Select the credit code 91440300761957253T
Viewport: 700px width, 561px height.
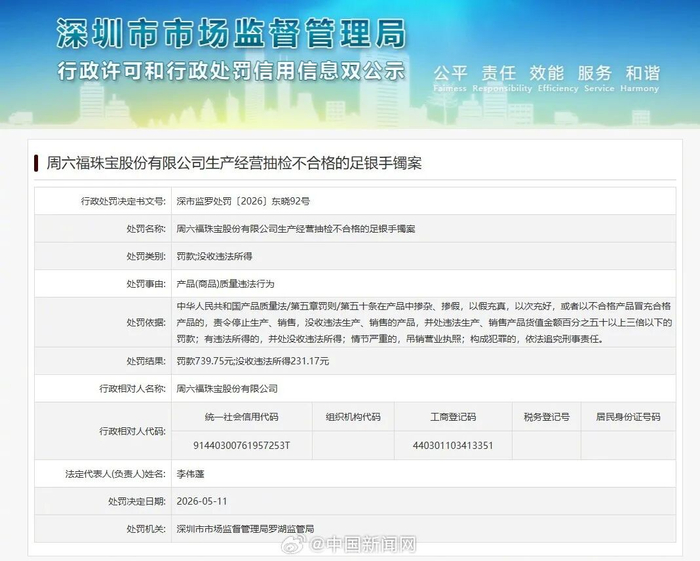pos(242,445)
